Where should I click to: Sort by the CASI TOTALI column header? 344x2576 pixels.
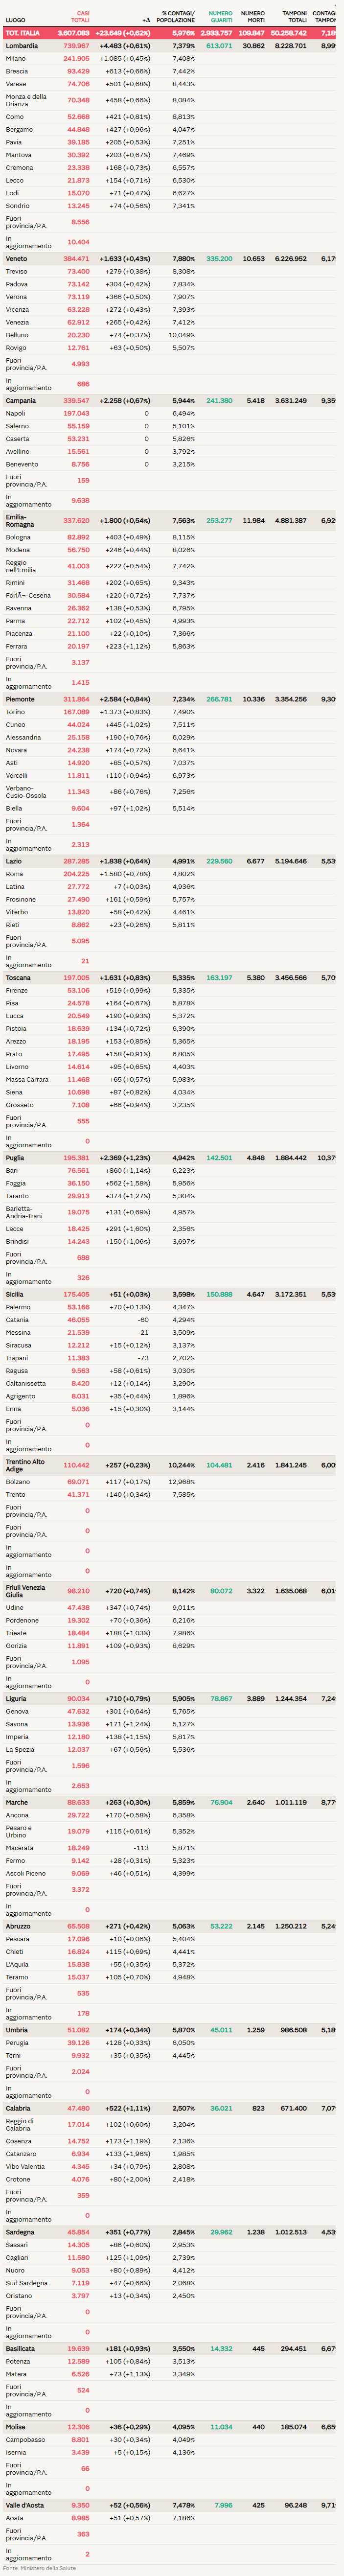coord(79,17)
